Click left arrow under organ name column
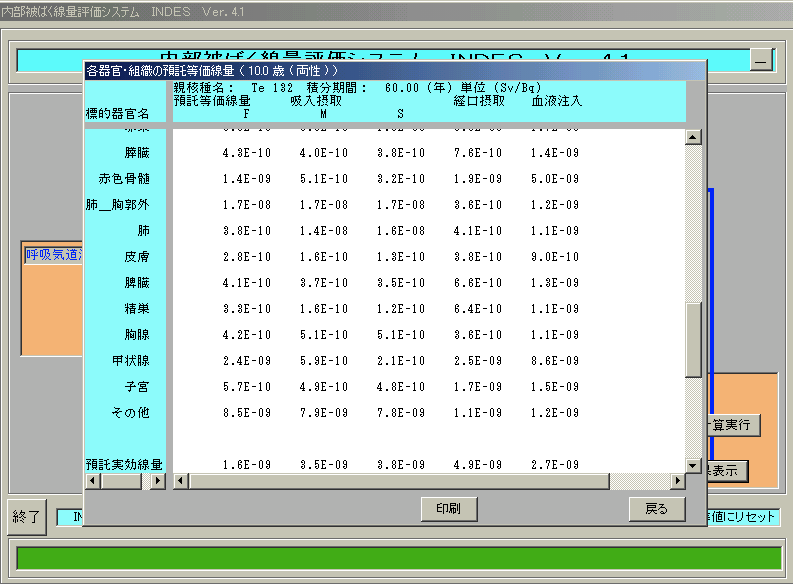The height and width of the screenshot is (584, 793). (93, 482)
